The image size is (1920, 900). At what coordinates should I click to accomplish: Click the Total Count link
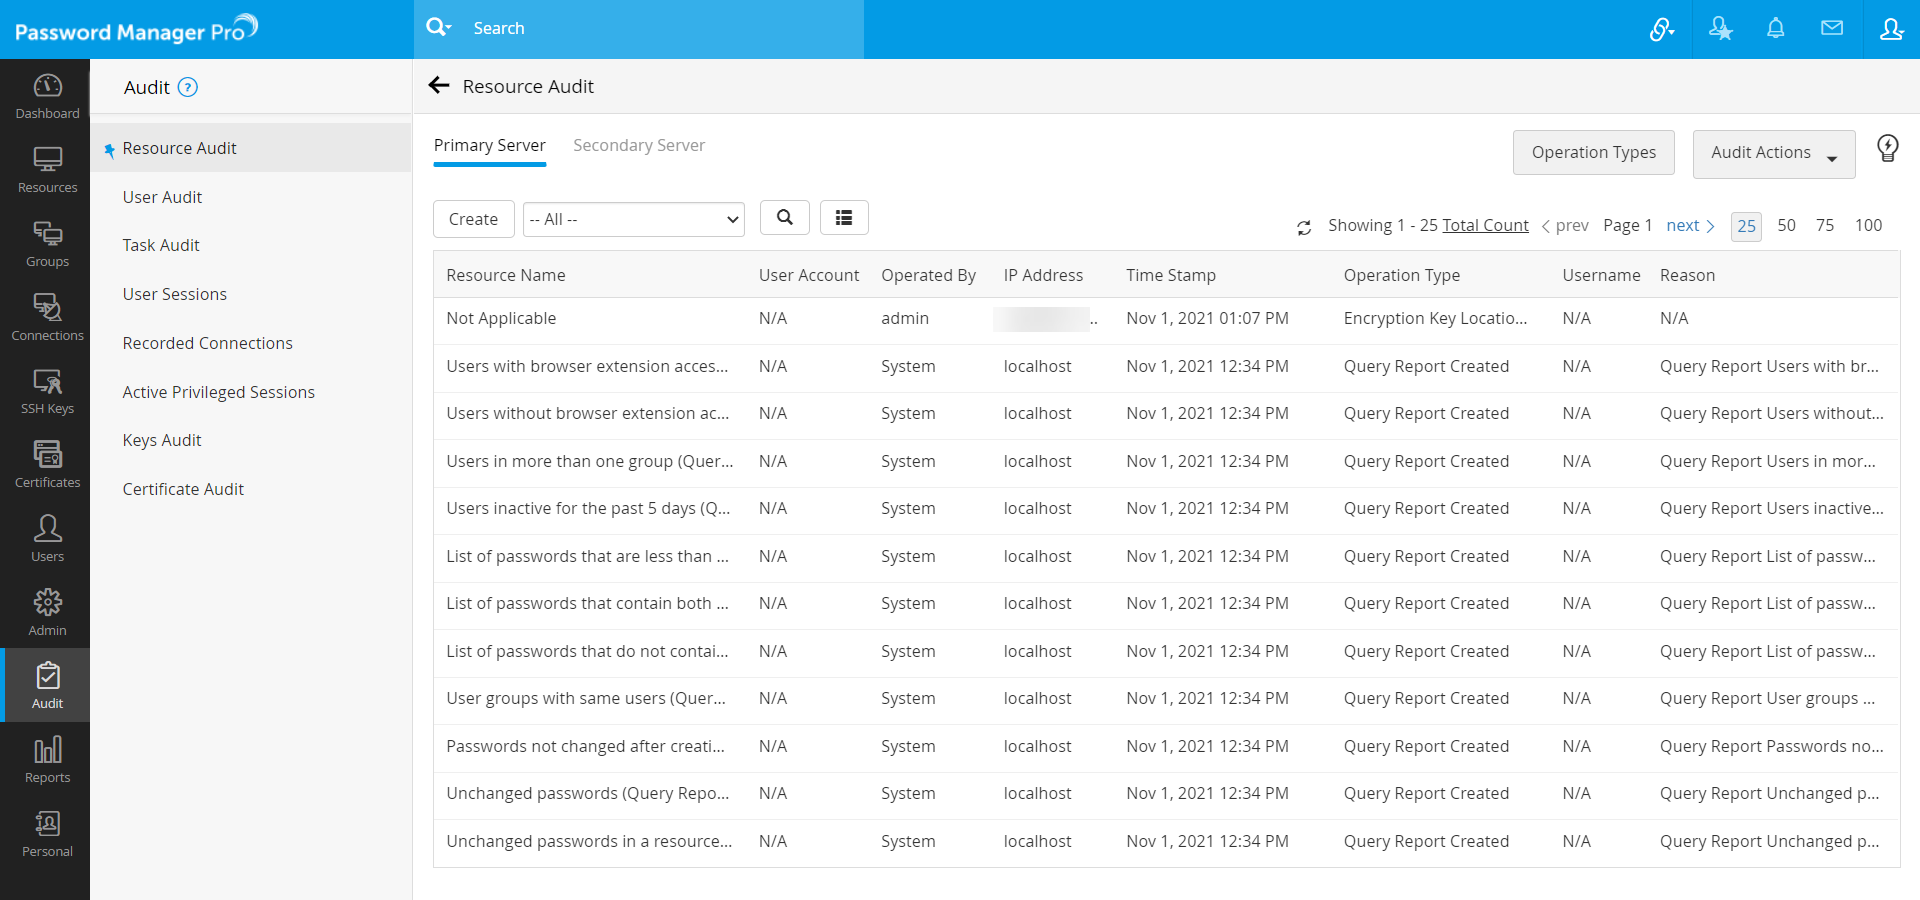[x=1485, y=226]
